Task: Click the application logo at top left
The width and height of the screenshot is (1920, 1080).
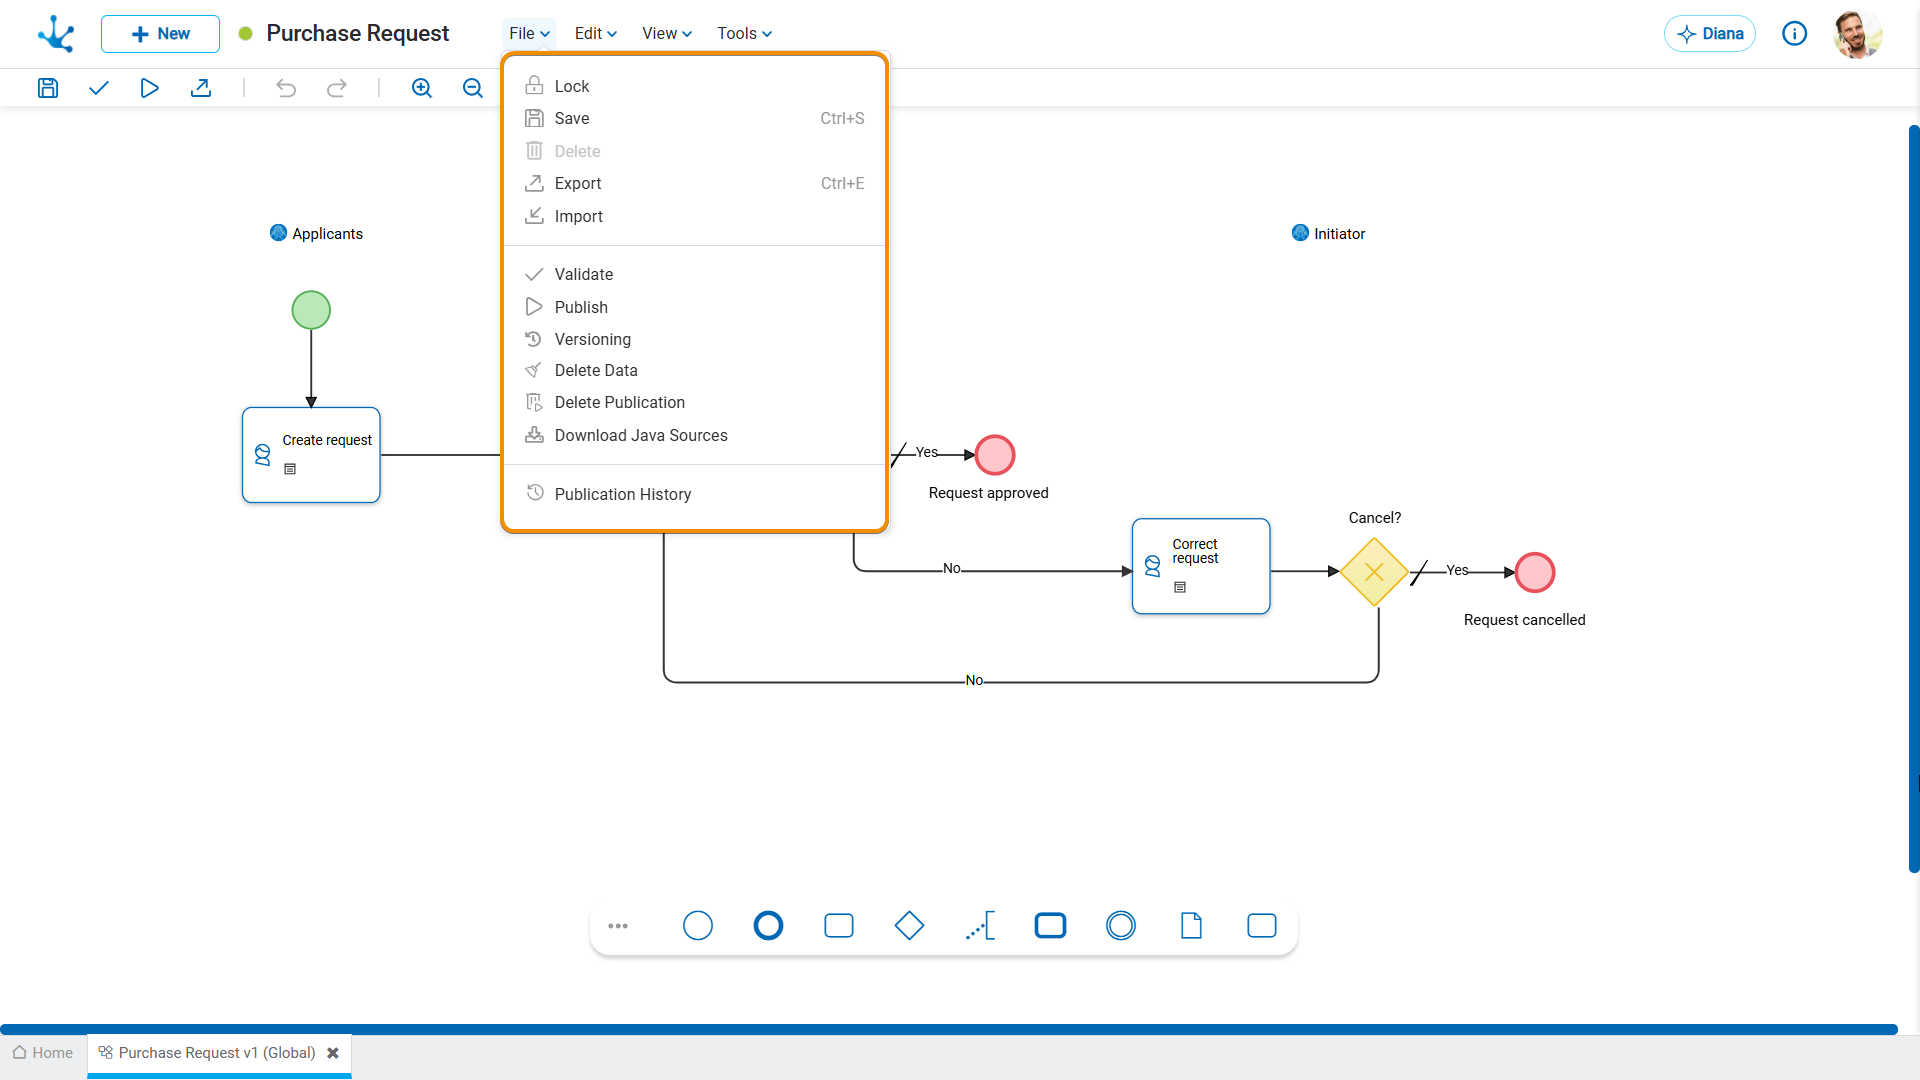Action: pos(56,34)
